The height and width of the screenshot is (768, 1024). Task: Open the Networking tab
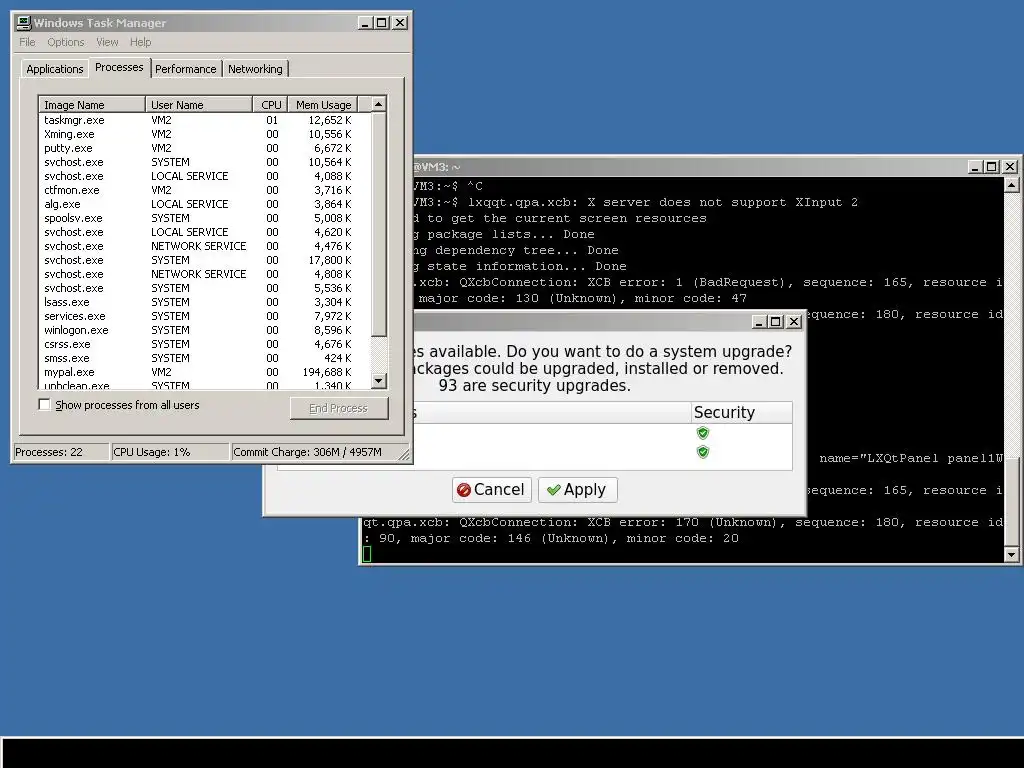255,69
